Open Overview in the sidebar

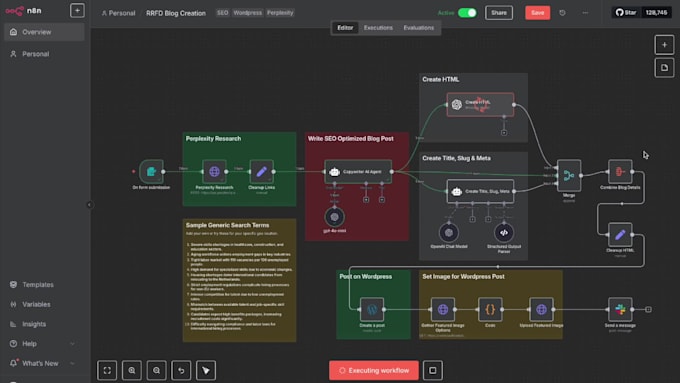[x=44, y=32]
